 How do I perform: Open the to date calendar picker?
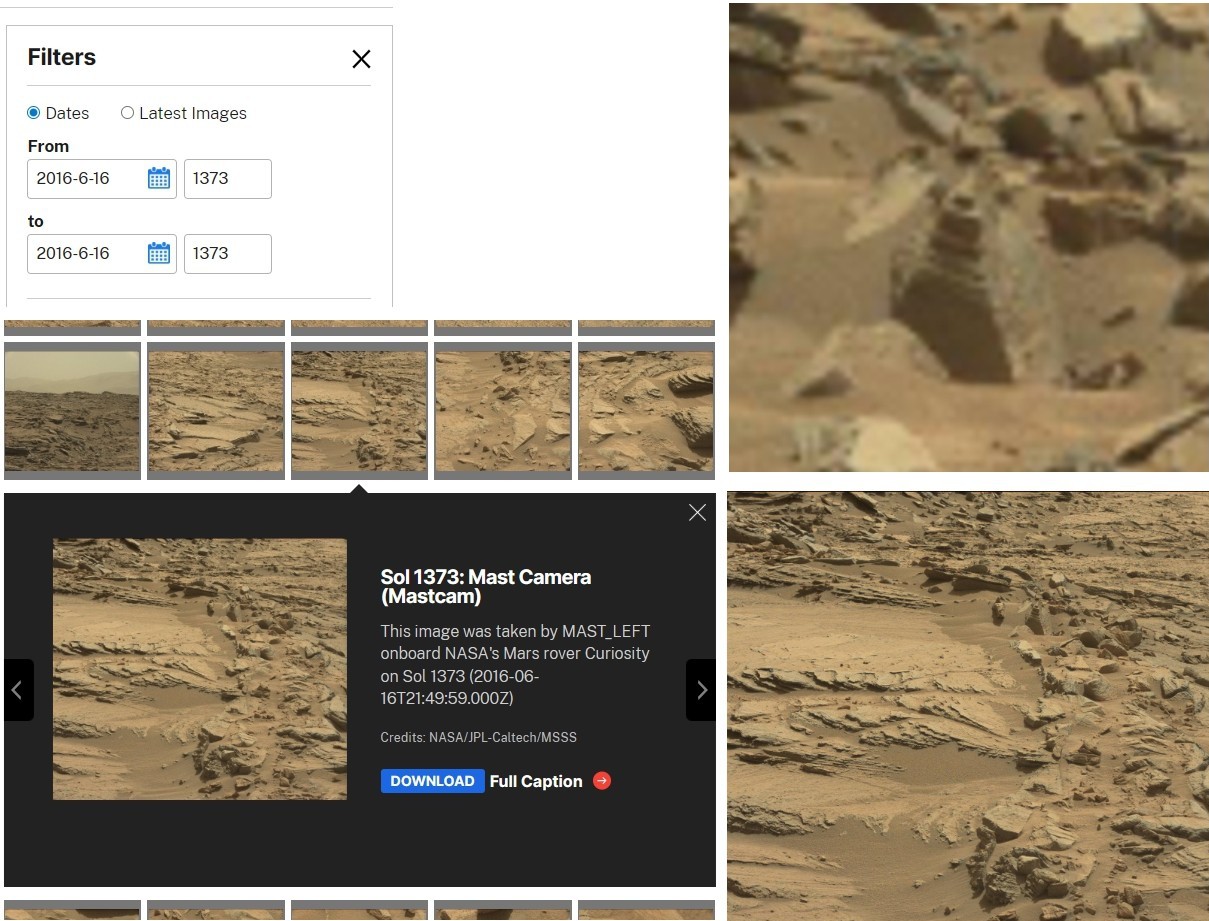(159, 254)
